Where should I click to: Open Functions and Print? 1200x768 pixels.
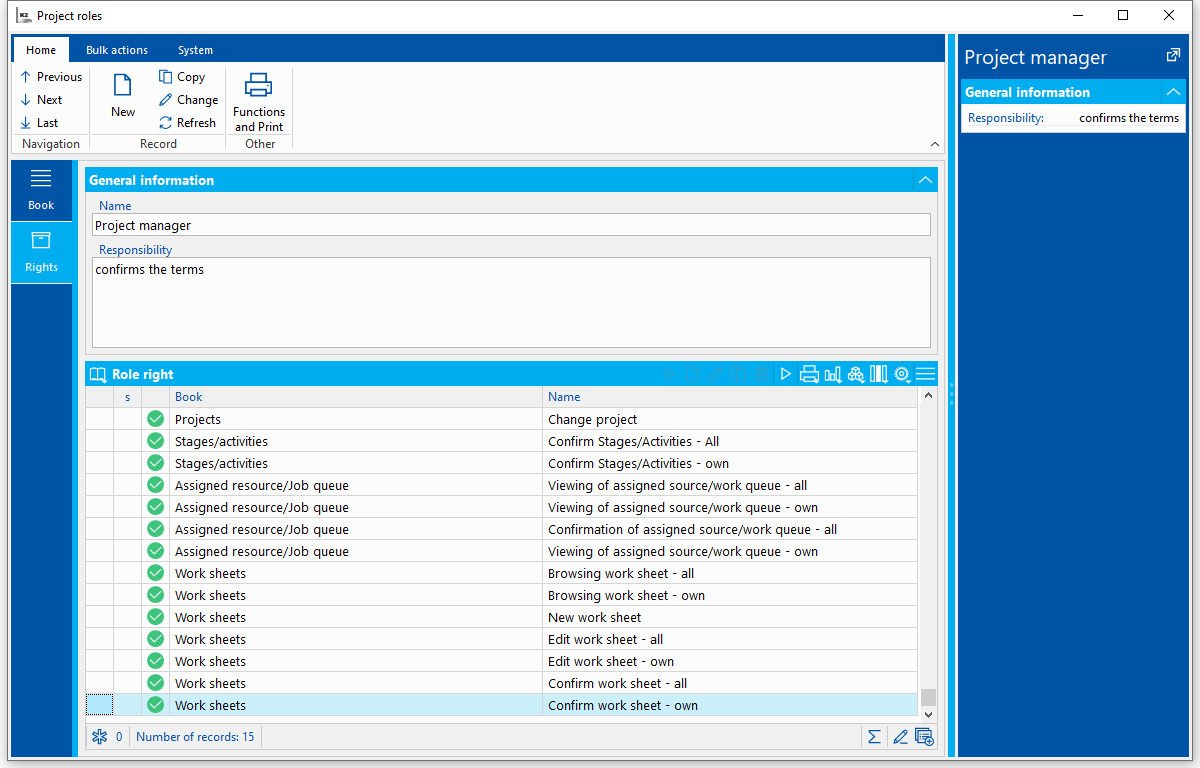(x=259, y=102)
